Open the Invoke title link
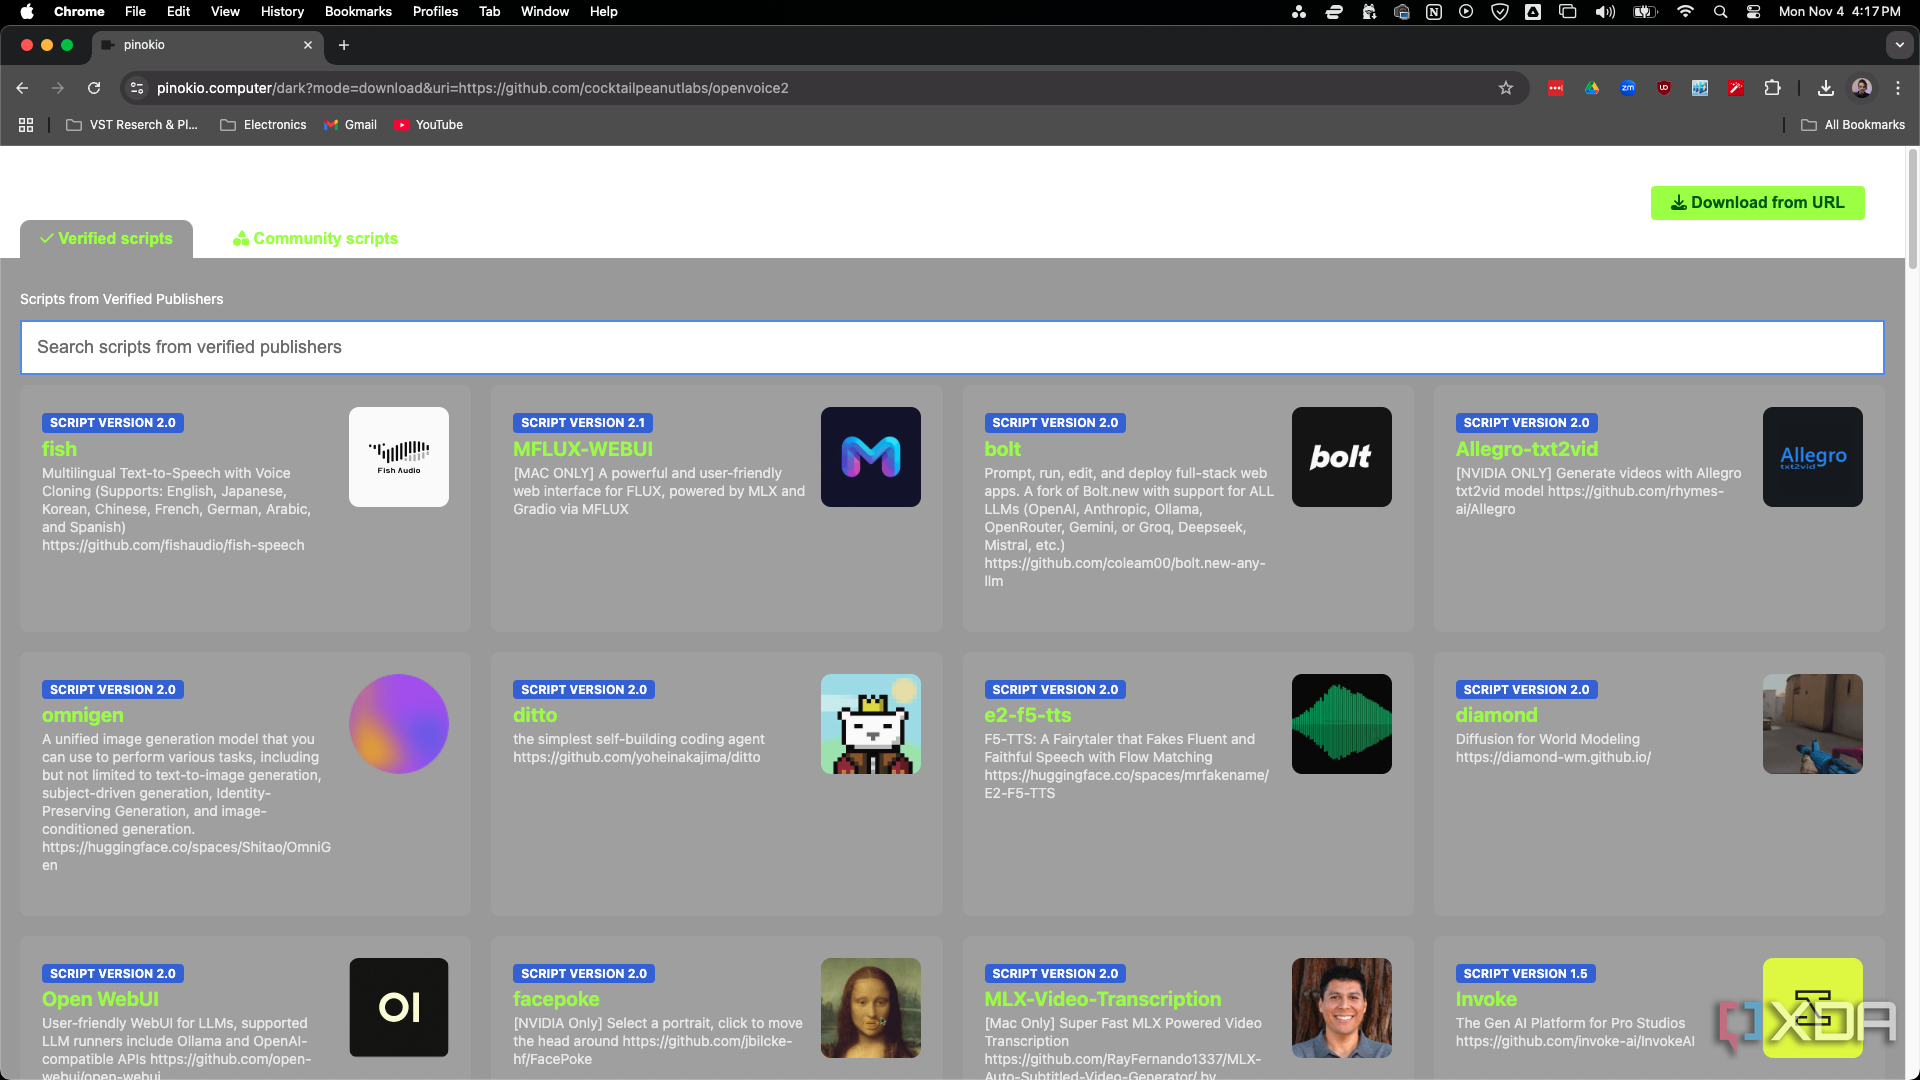This screenshot has height=1080, width=1920. 1486,1000
